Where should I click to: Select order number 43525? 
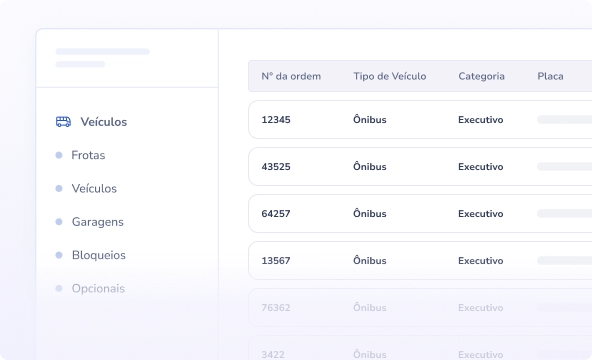[x=276, y=167]
